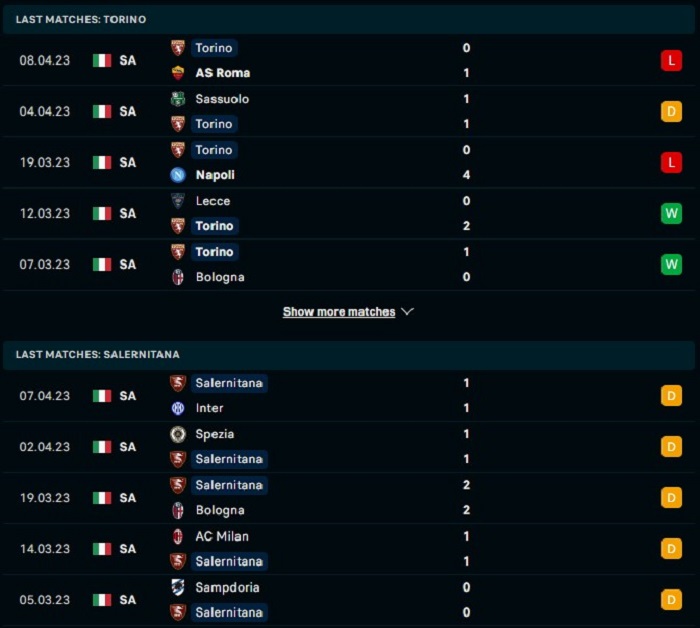Viewport: 700px width, 628px height.
Task: Open the Bologna team name in 07.03.23 match
Action: pos(220,277)
